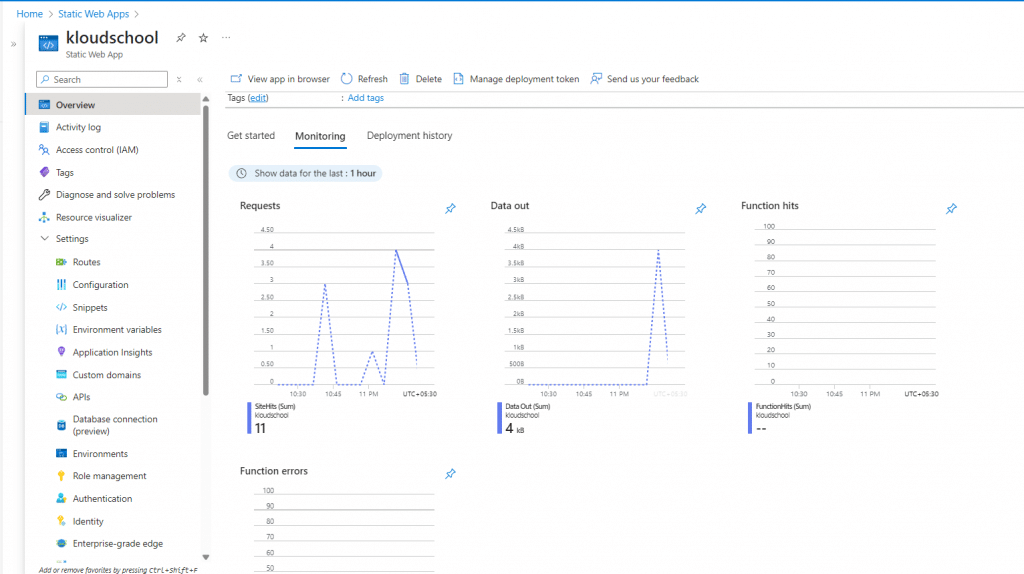The image size is (1024, 574).
Task: Open the time range selector showing 1 hour
Action: 306,173
